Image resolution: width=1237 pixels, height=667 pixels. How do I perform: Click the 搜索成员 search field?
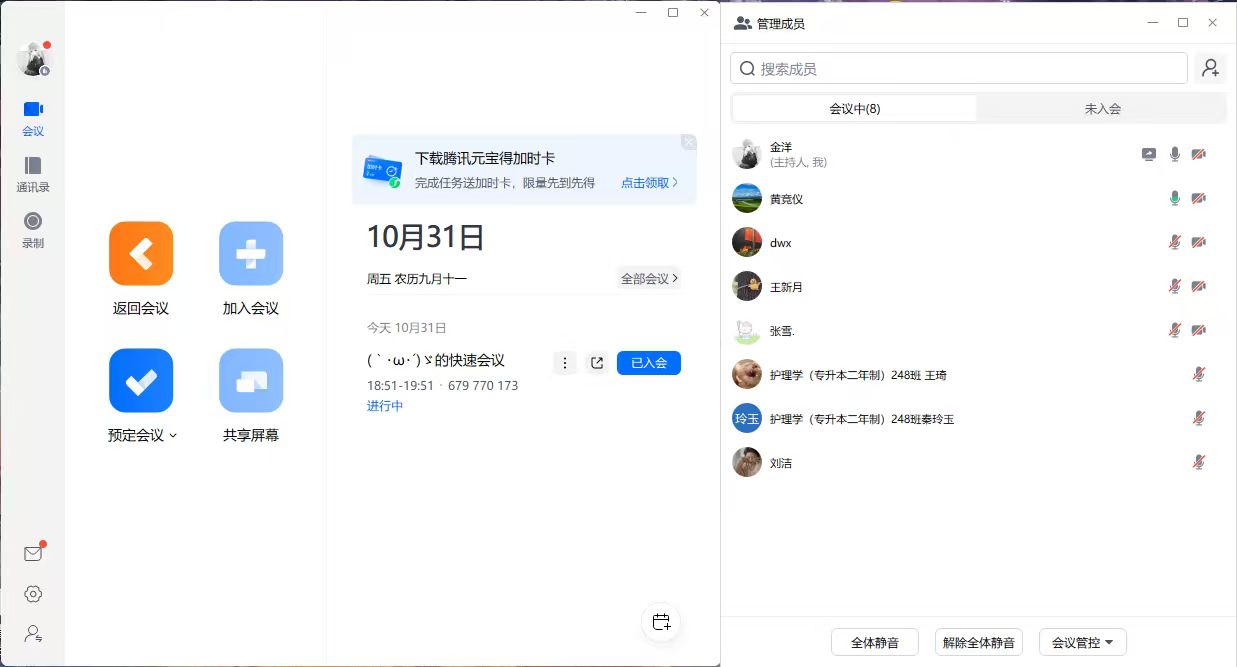960,69
